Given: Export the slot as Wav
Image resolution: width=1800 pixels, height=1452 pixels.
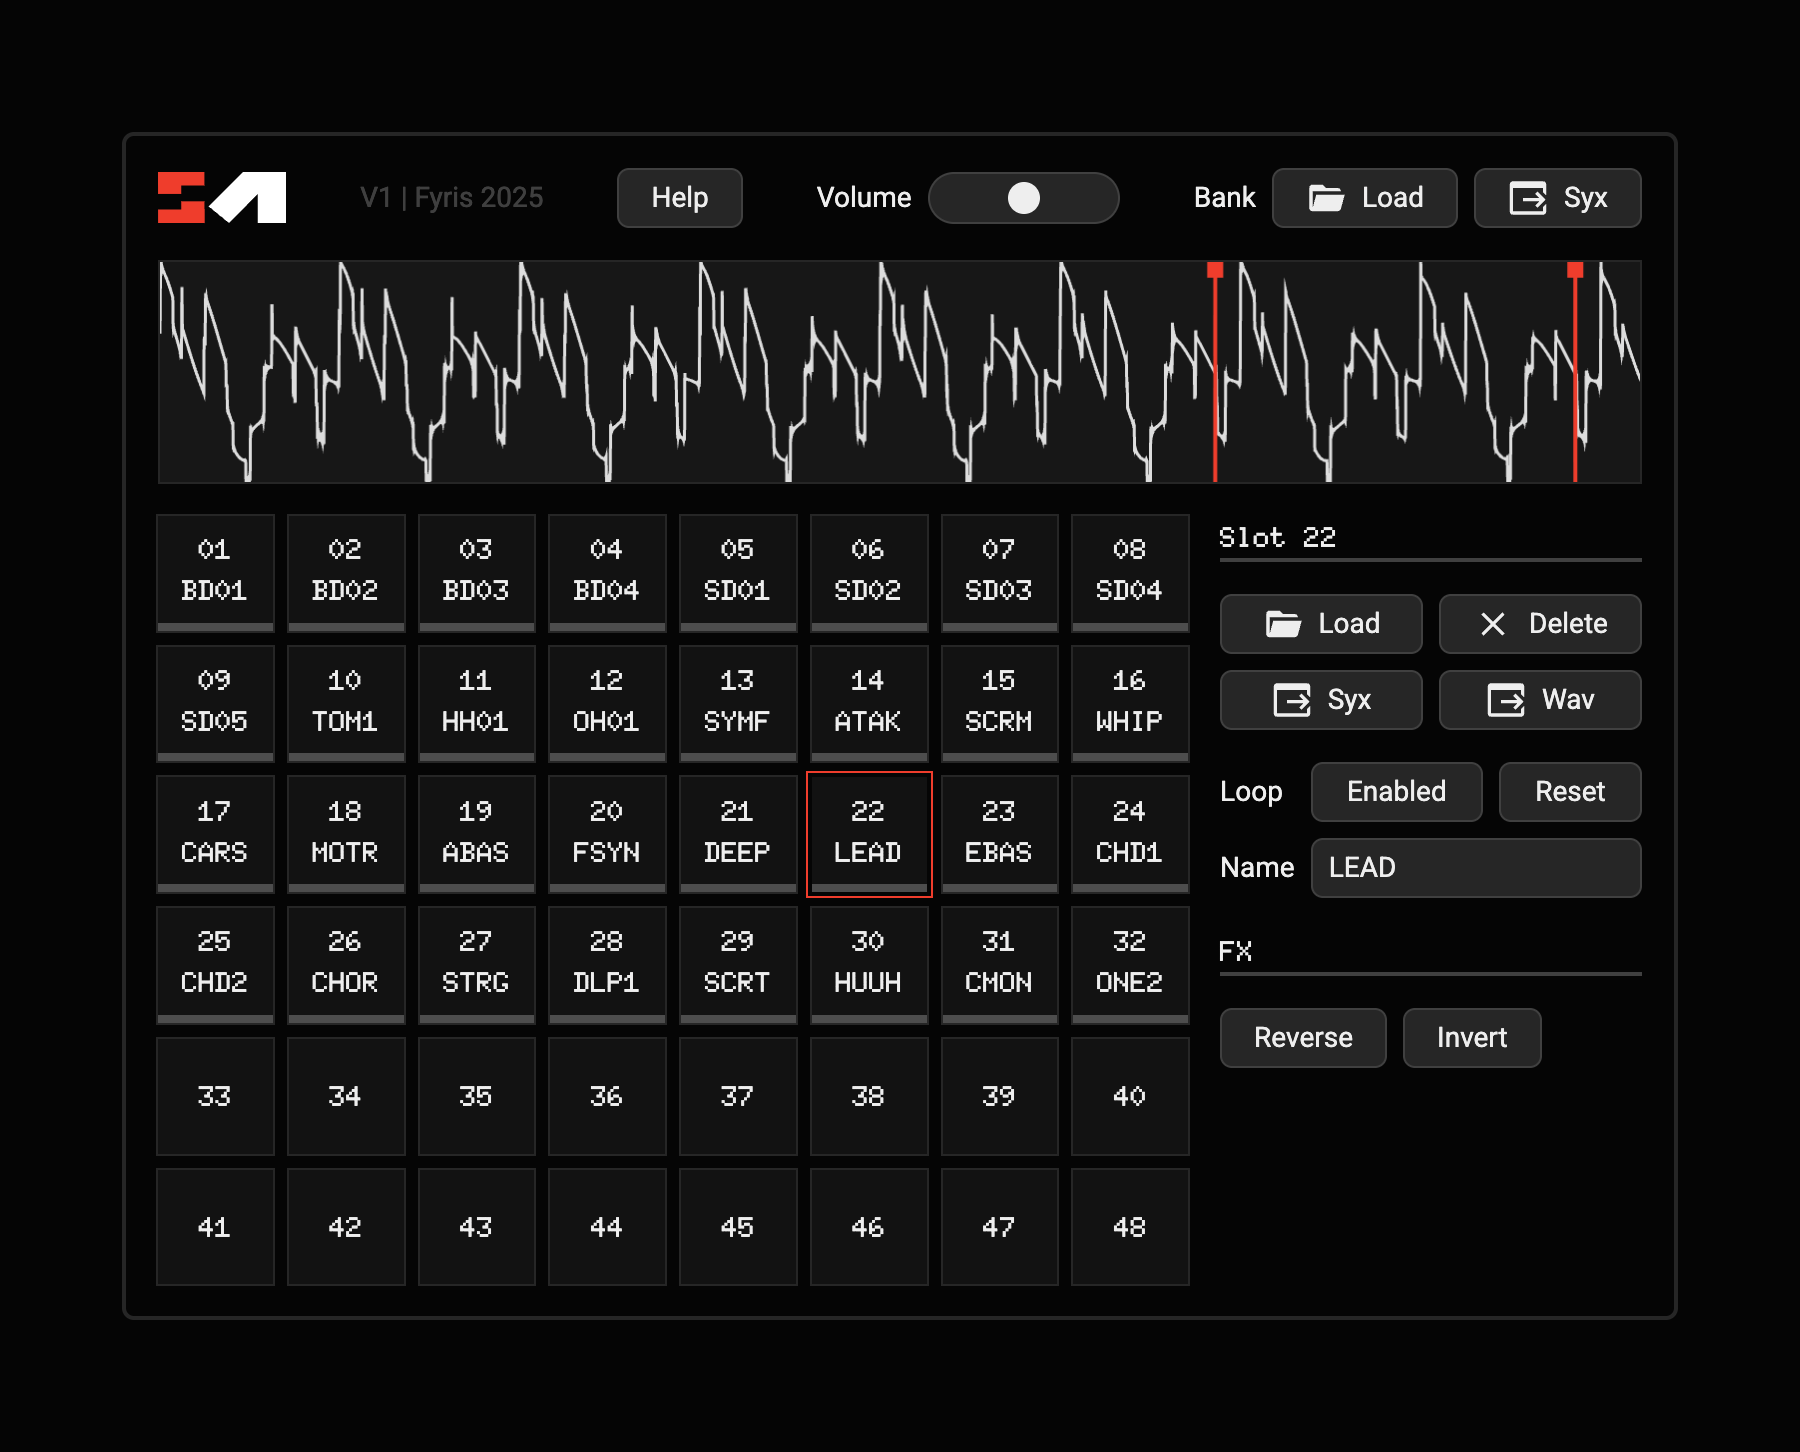Looking at the screenshot, I should 1539,699.
